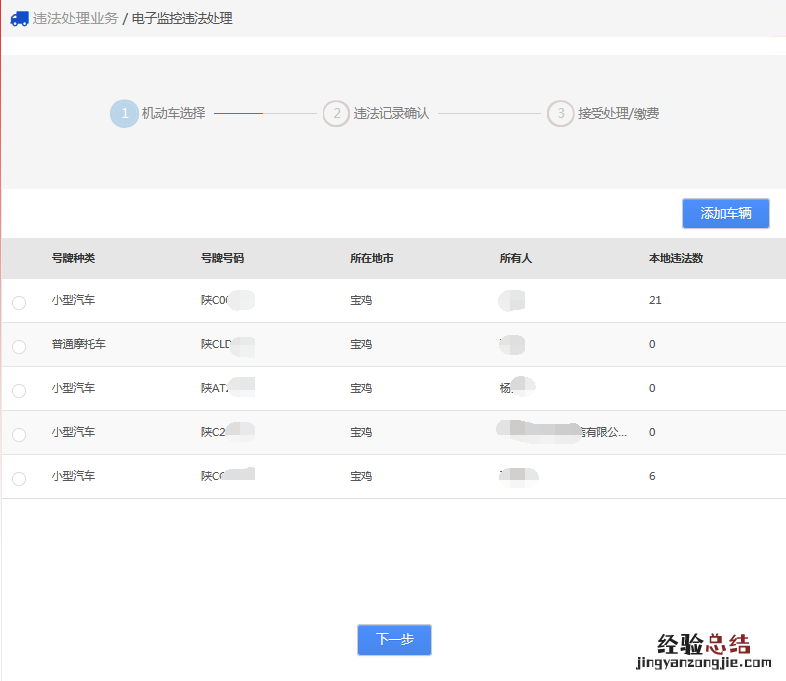Go to the 违法记录确认 step label
This screenshot has width=786, height=681.
[x=391, y=114]
